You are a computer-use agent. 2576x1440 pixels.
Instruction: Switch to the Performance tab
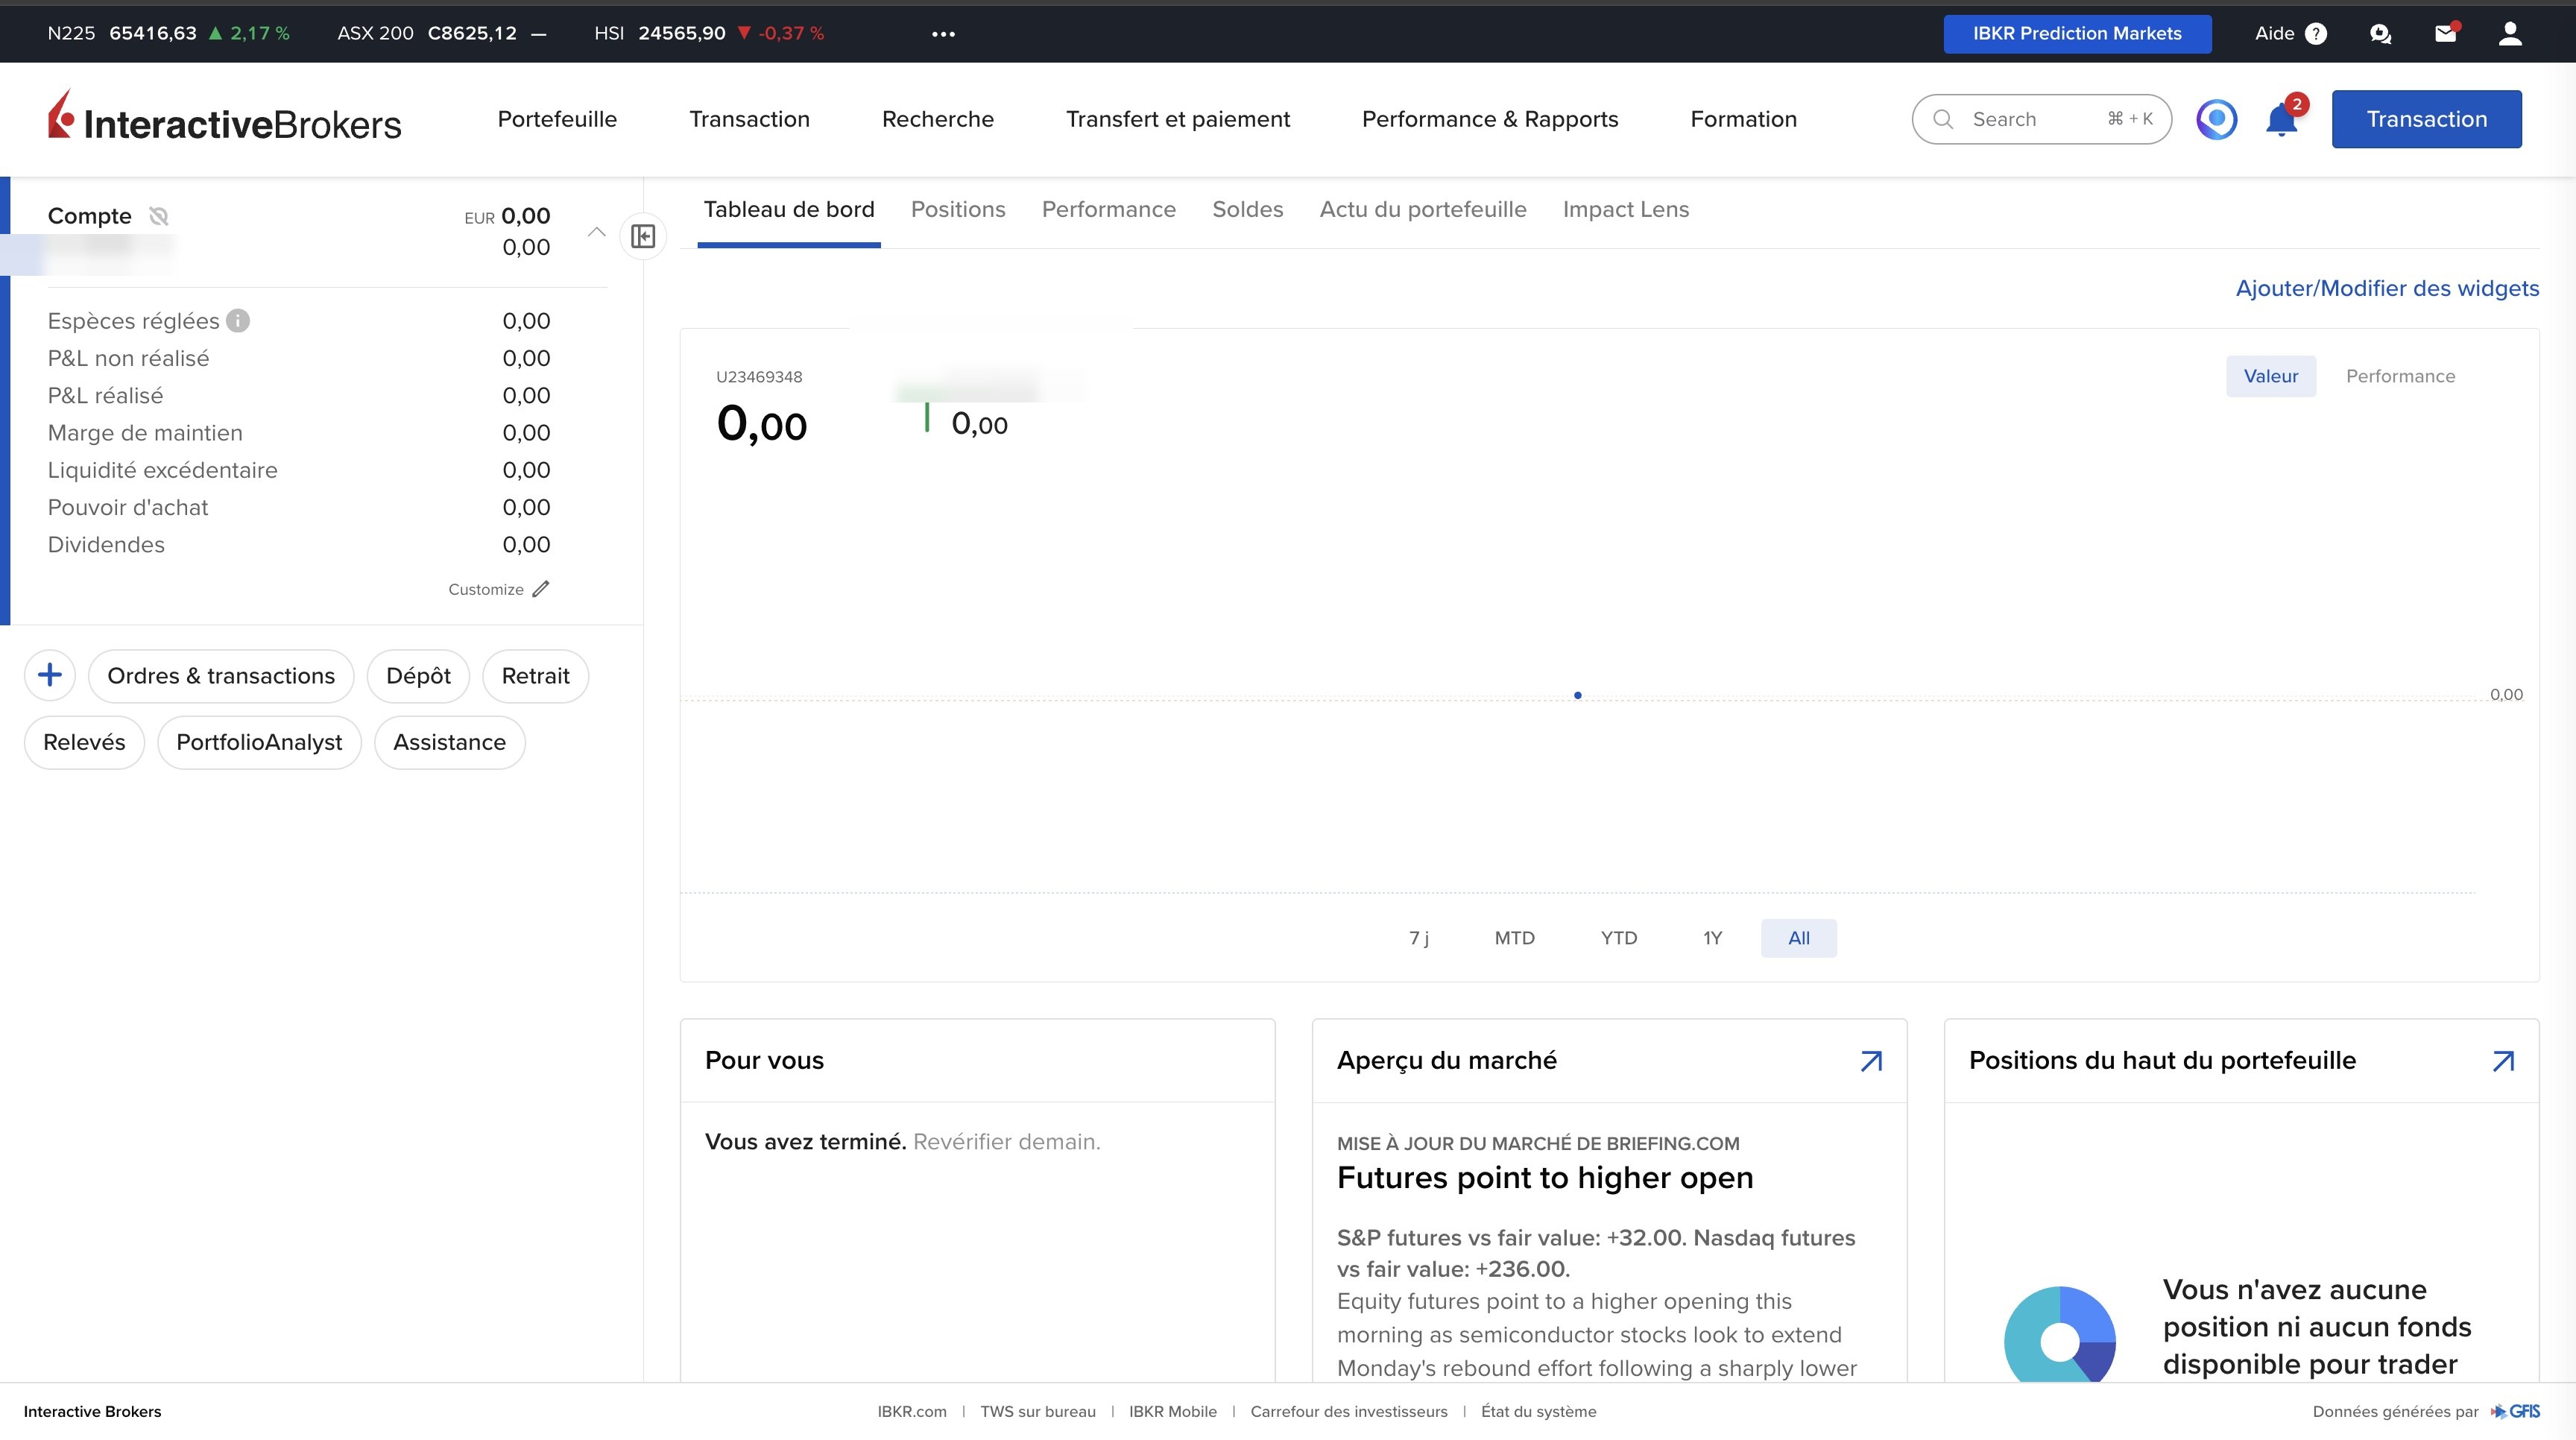[x=1109, y=210]
